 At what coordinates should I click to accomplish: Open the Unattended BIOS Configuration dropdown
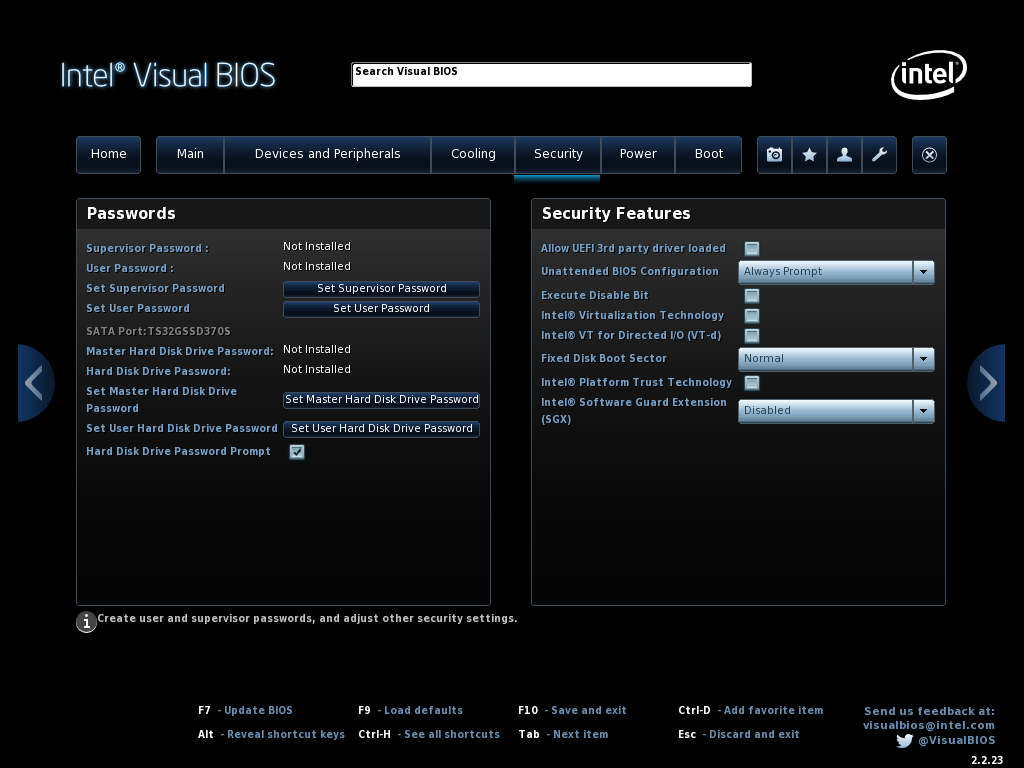pyautogui.click(x=836, y=272)
